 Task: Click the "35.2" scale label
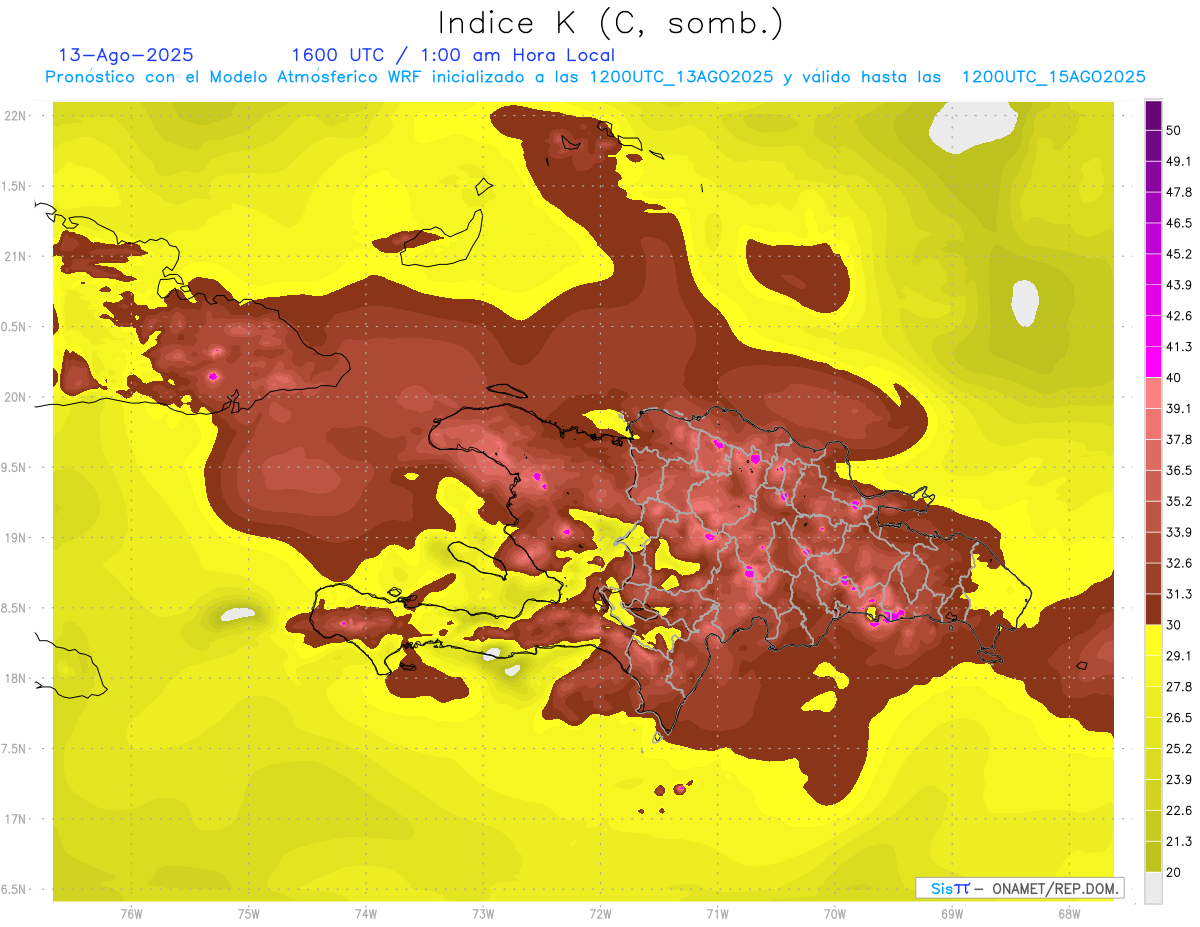coord(1178,501)
